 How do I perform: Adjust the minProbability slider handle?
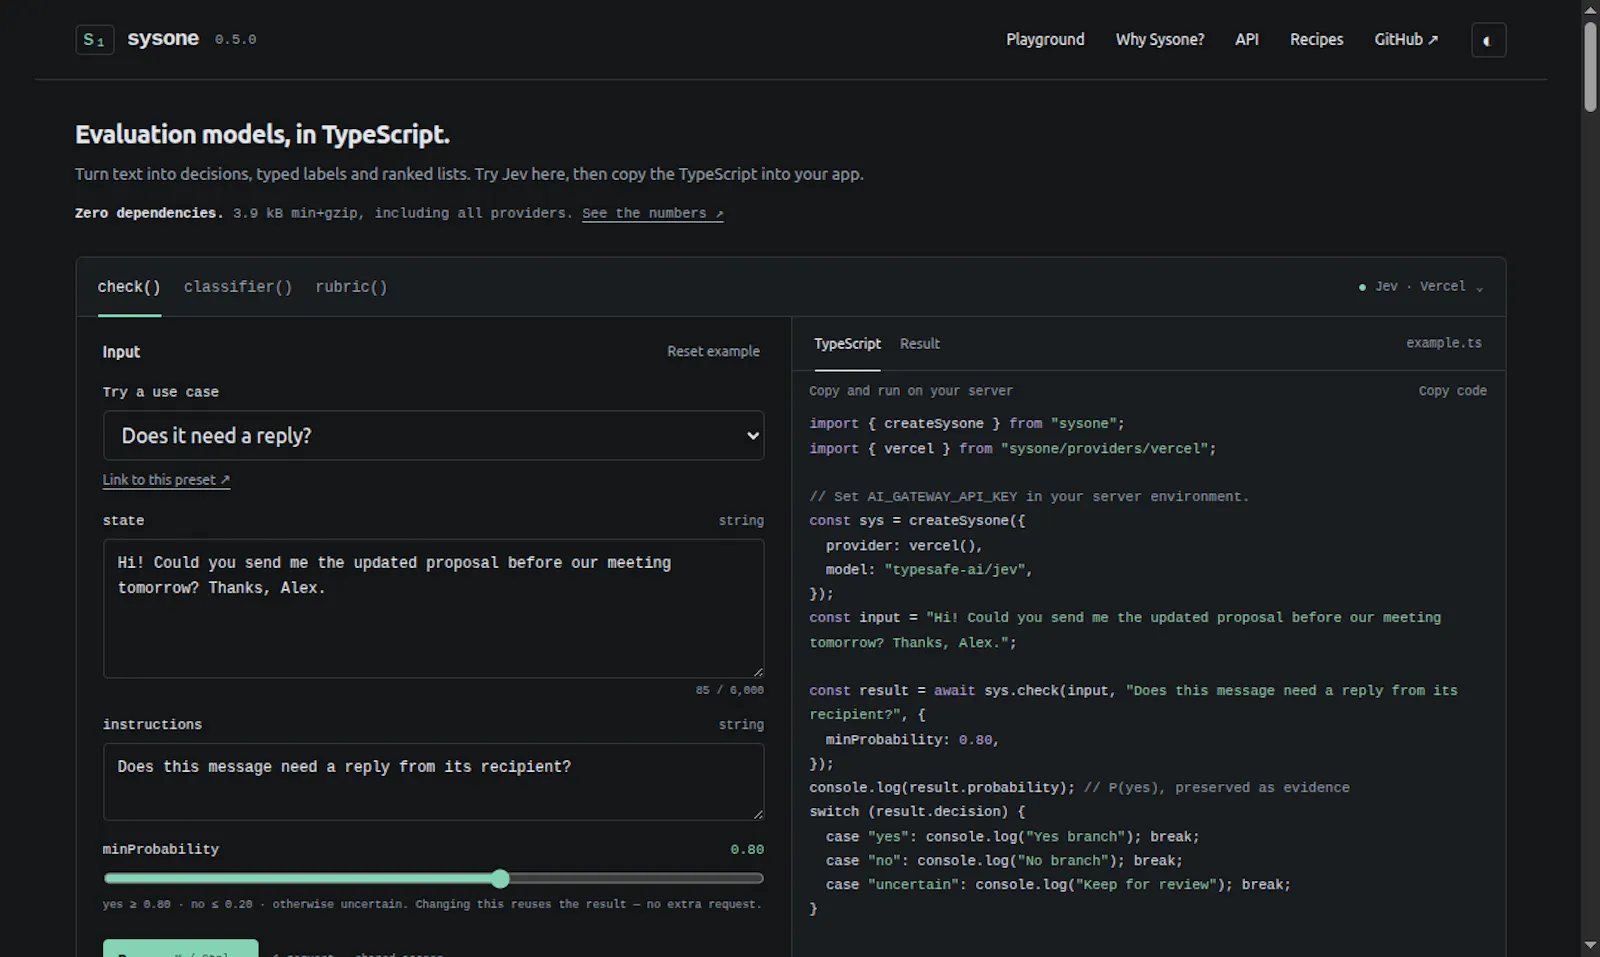pyautogui.click(x=500, y=879)
